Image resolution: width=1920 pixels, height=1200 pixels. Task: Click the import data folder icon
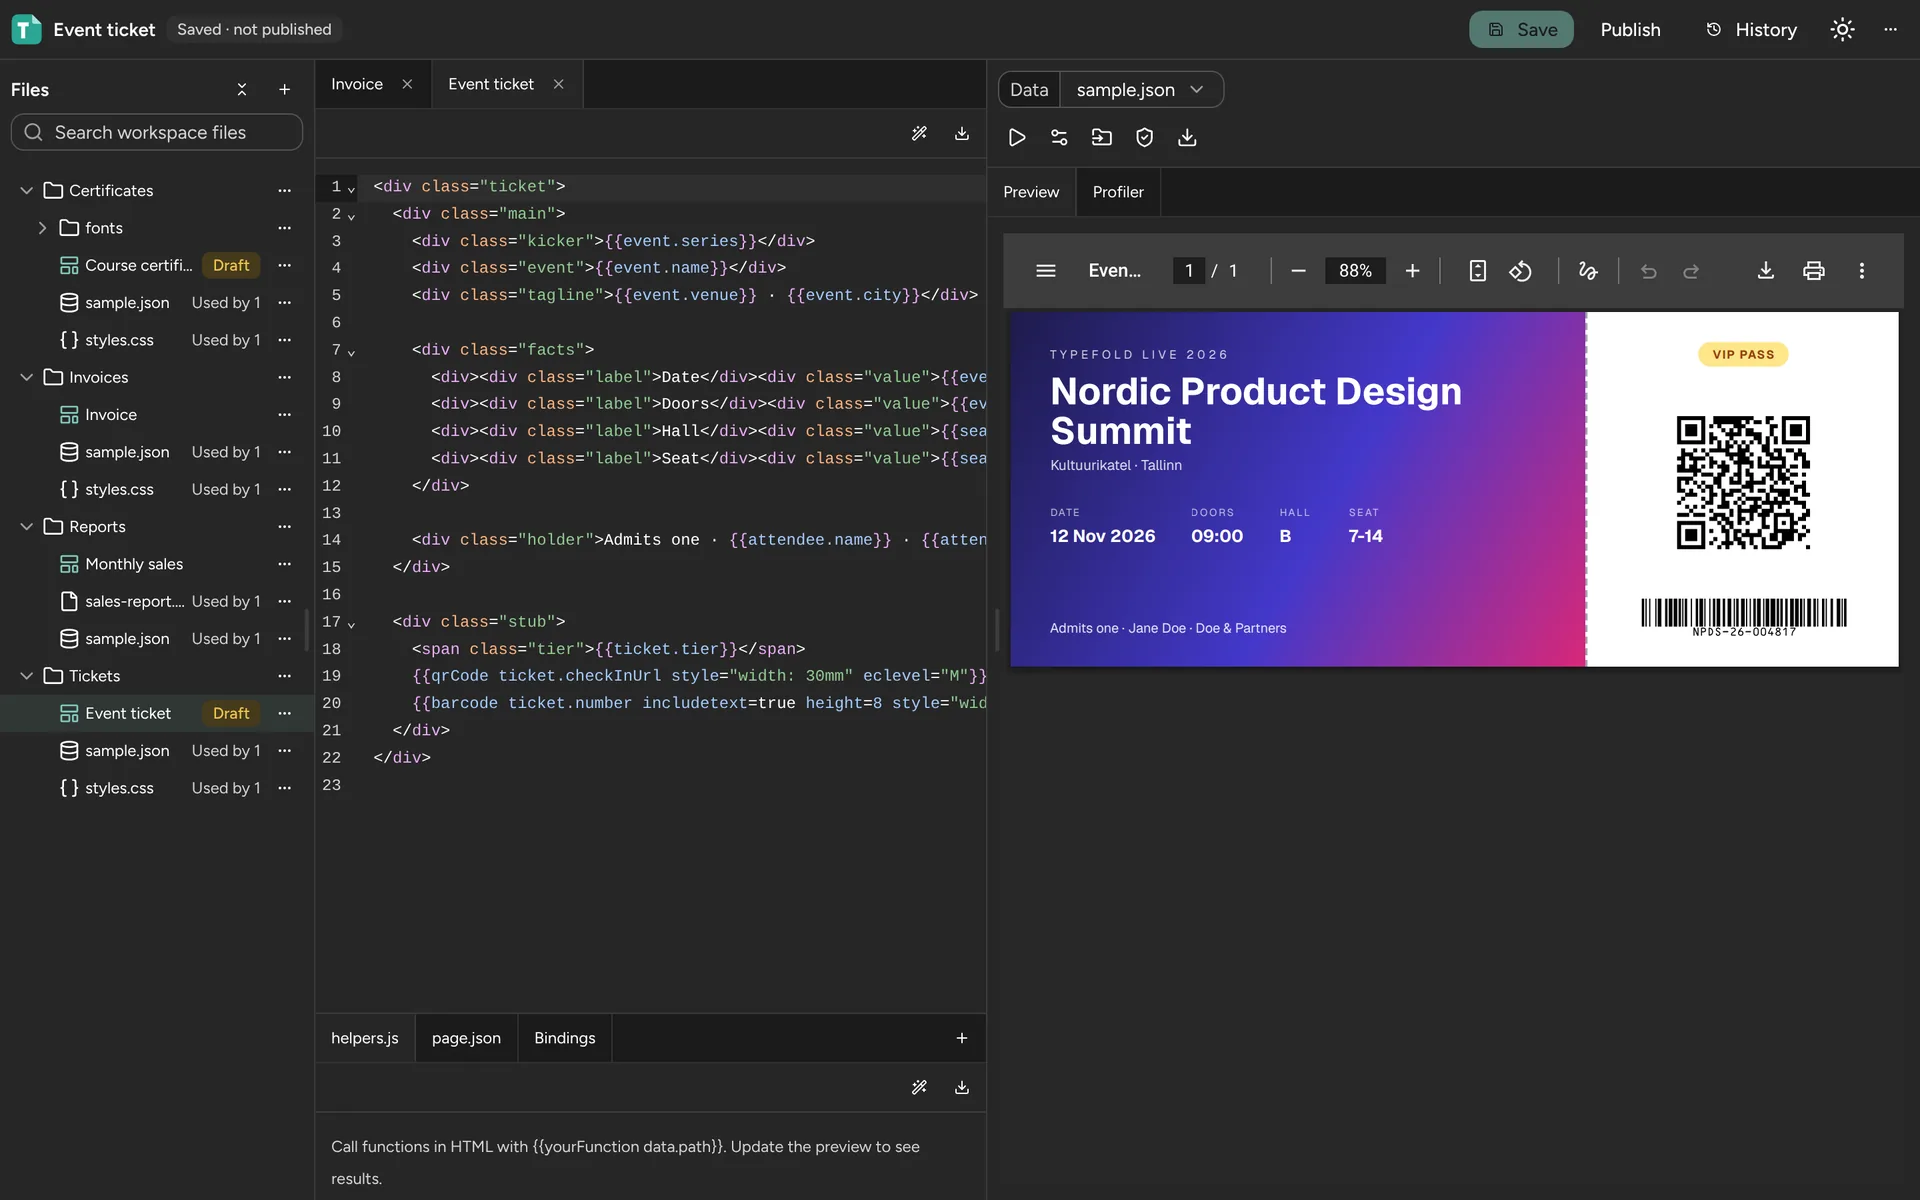pyautogui.click(x=1101, y=138)
